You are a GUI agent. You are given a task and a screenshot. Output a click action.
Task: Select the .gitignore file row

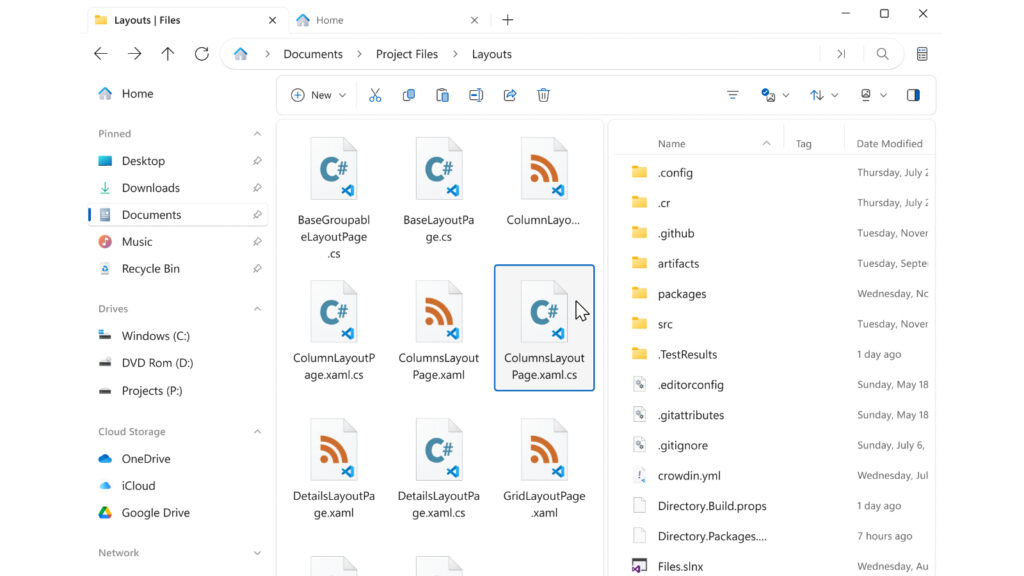click(775, 445)
